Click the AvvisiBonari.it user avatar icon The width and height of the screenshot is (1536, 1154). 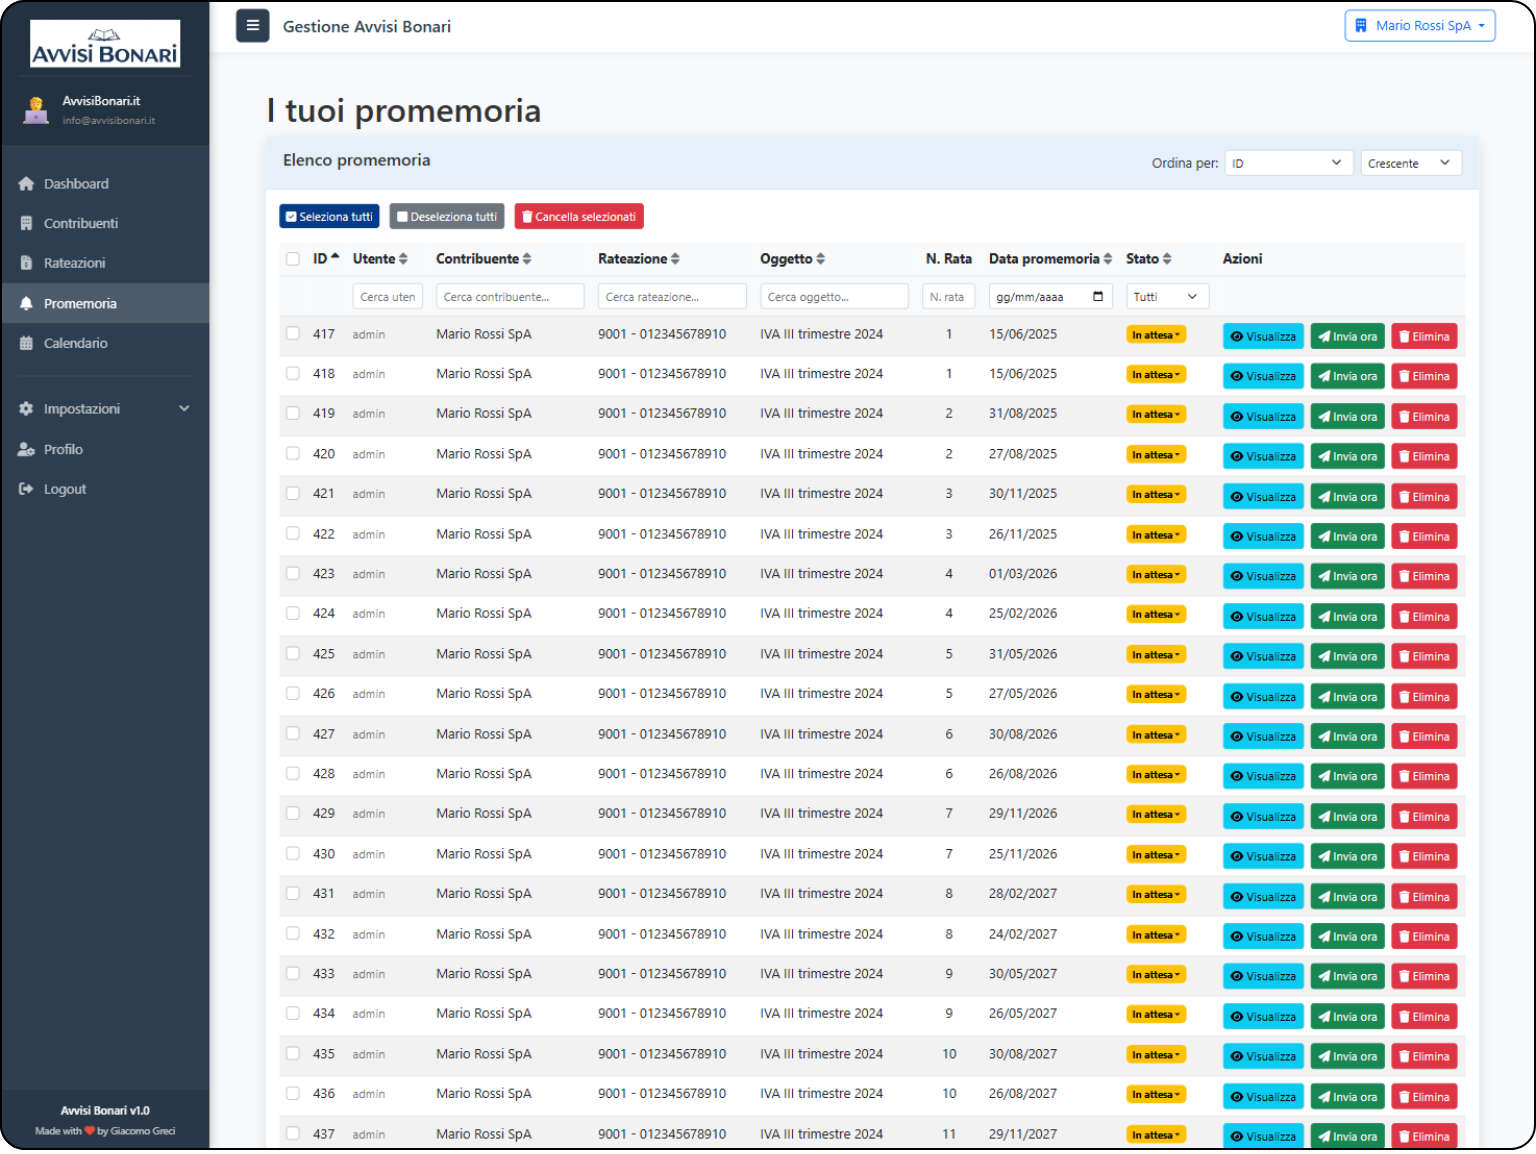pos(36,110)
